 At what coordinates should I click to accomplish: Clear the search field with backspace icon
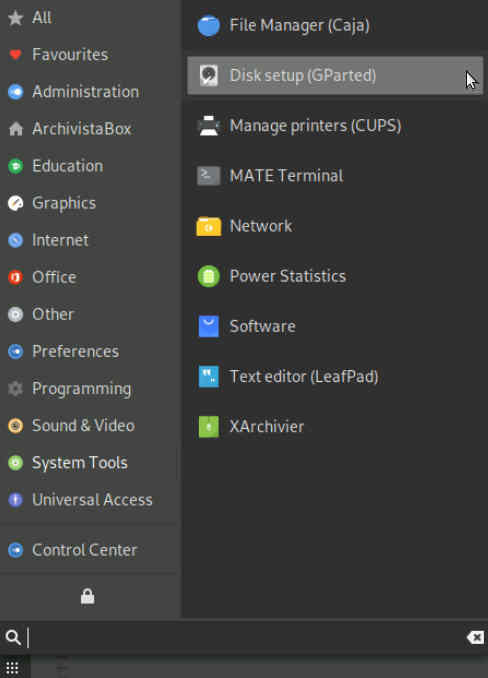(x=475, y=637)
